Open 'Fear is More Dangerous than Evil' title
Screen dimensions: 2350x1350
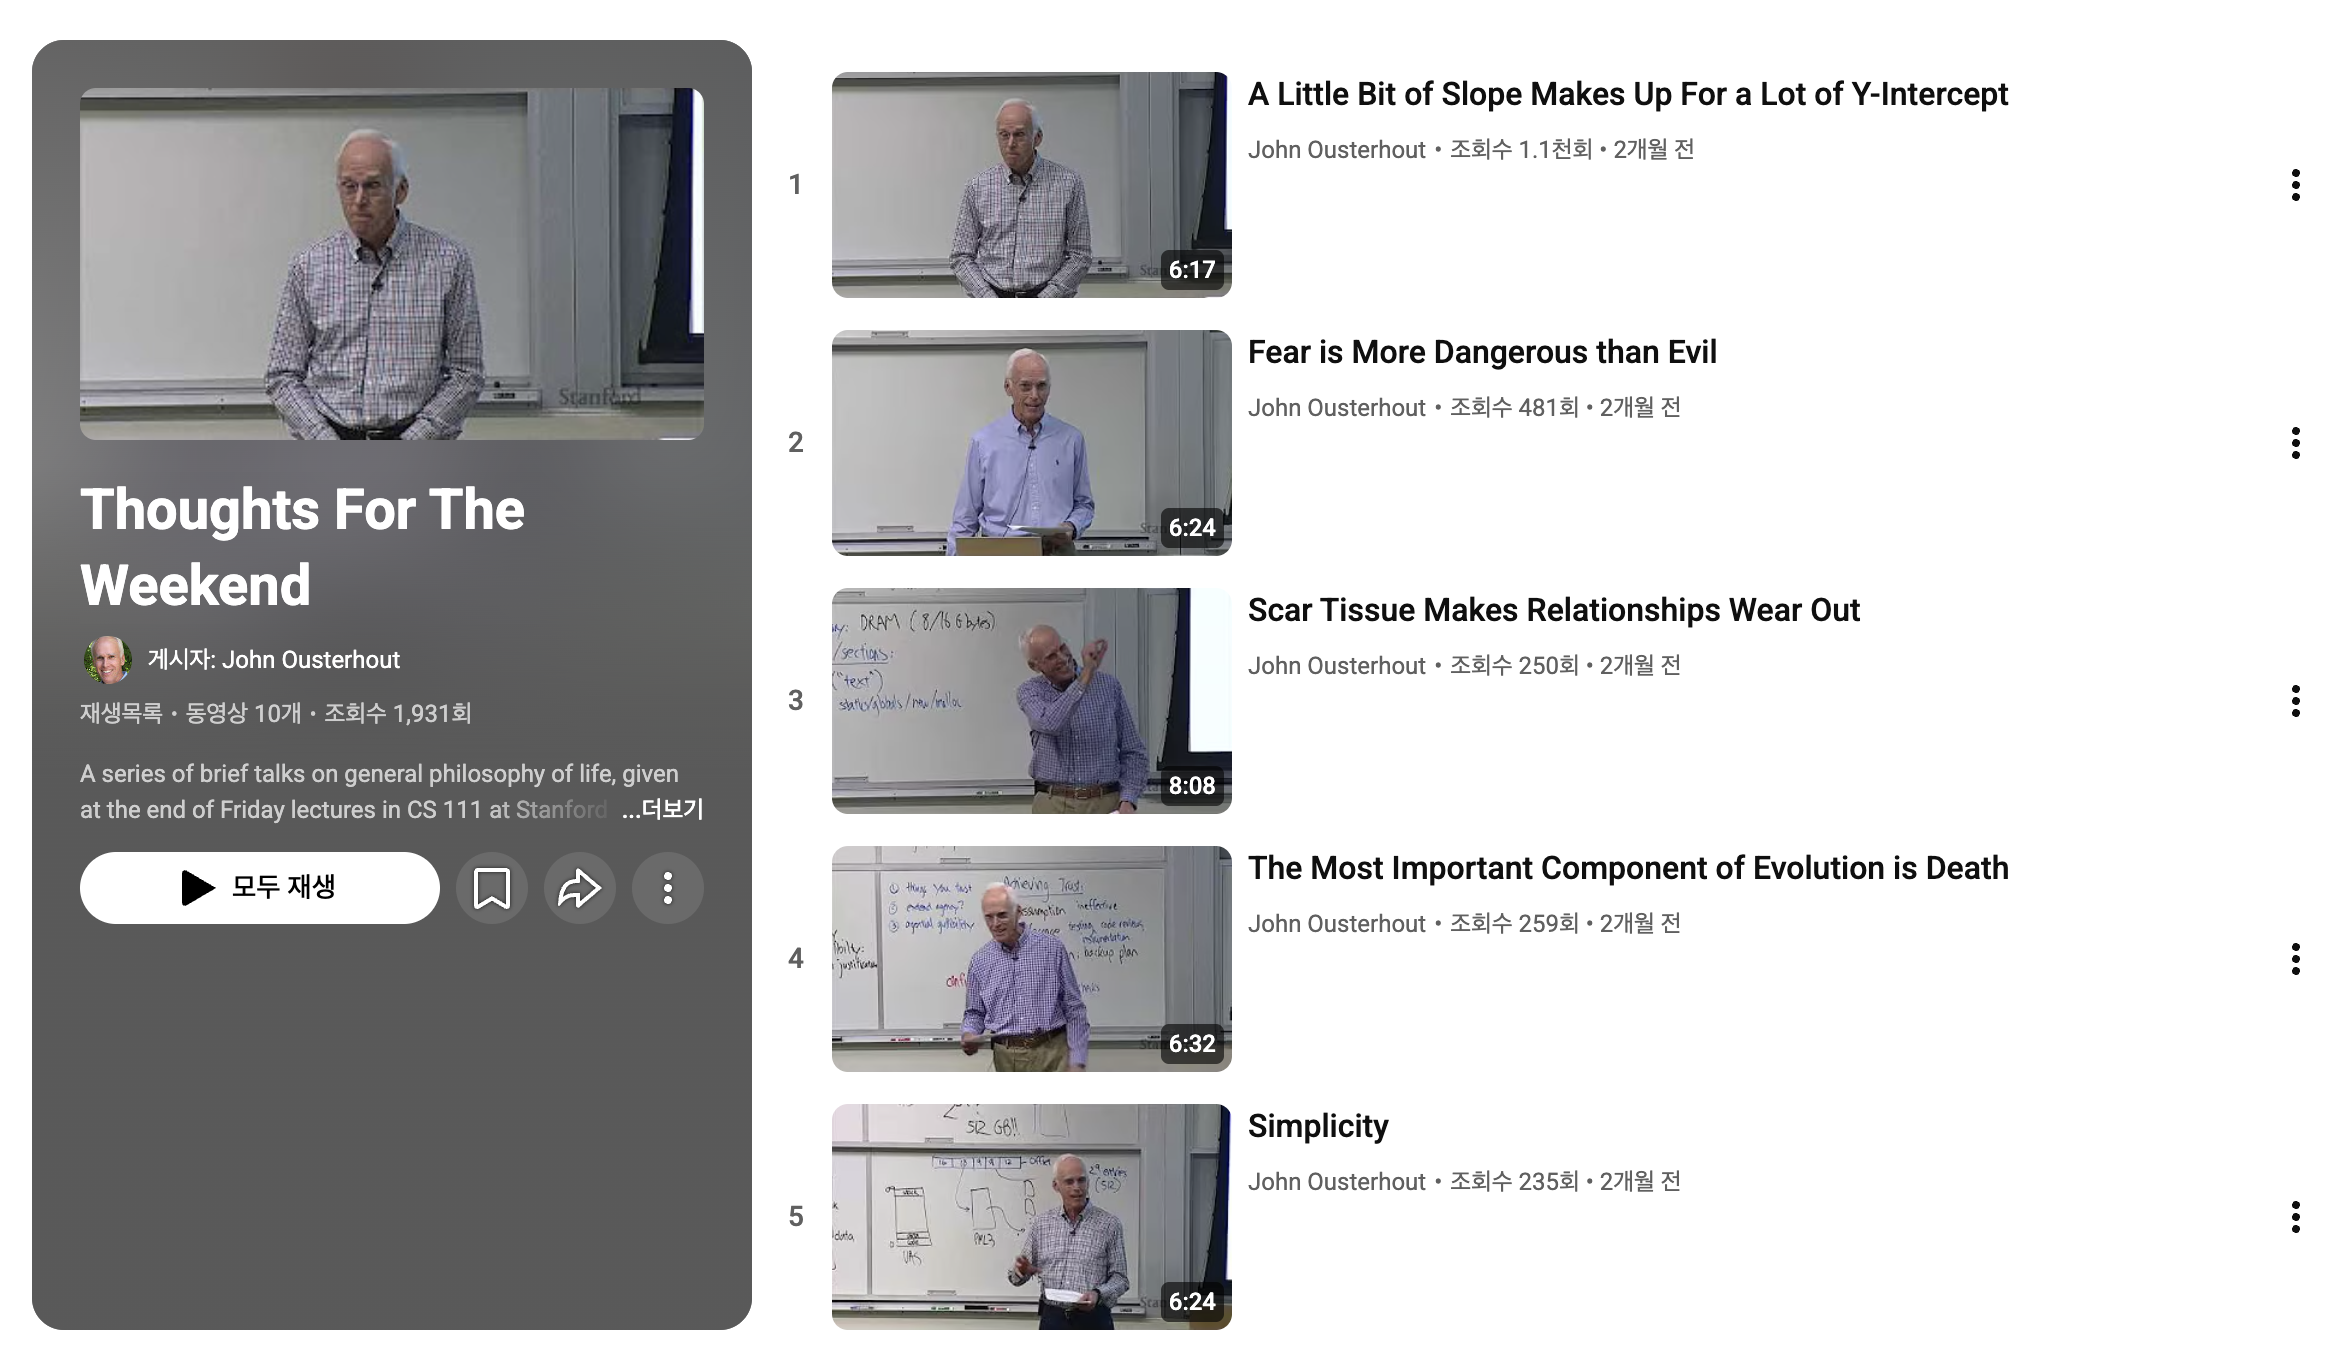click(x=1481, y=352)
